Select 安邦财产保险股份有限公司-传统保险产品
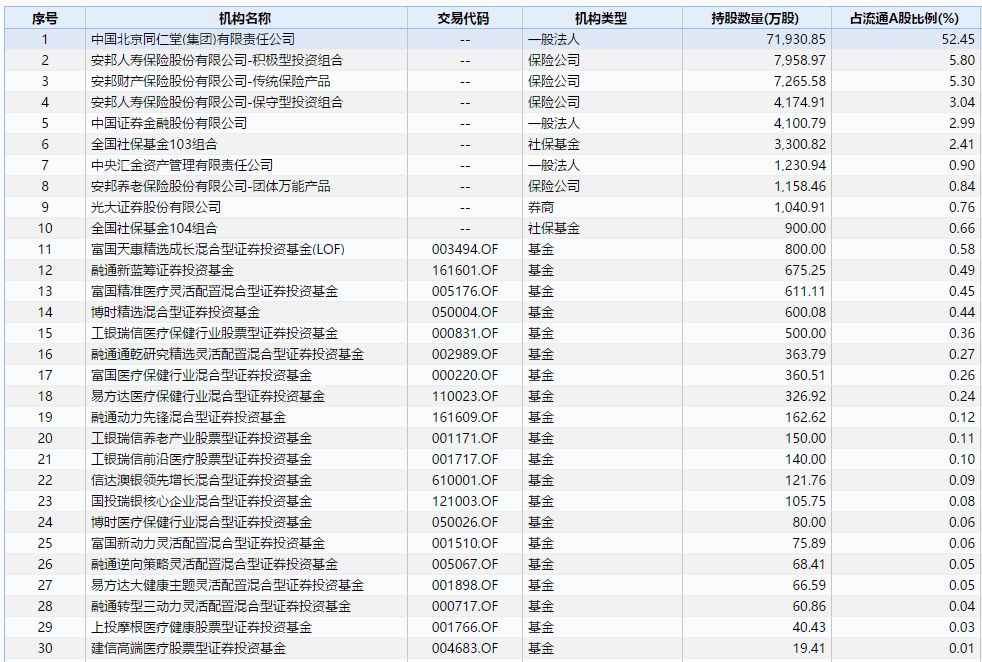The height and width of the screenshot is (662, 982). click(x=210, y=81)
